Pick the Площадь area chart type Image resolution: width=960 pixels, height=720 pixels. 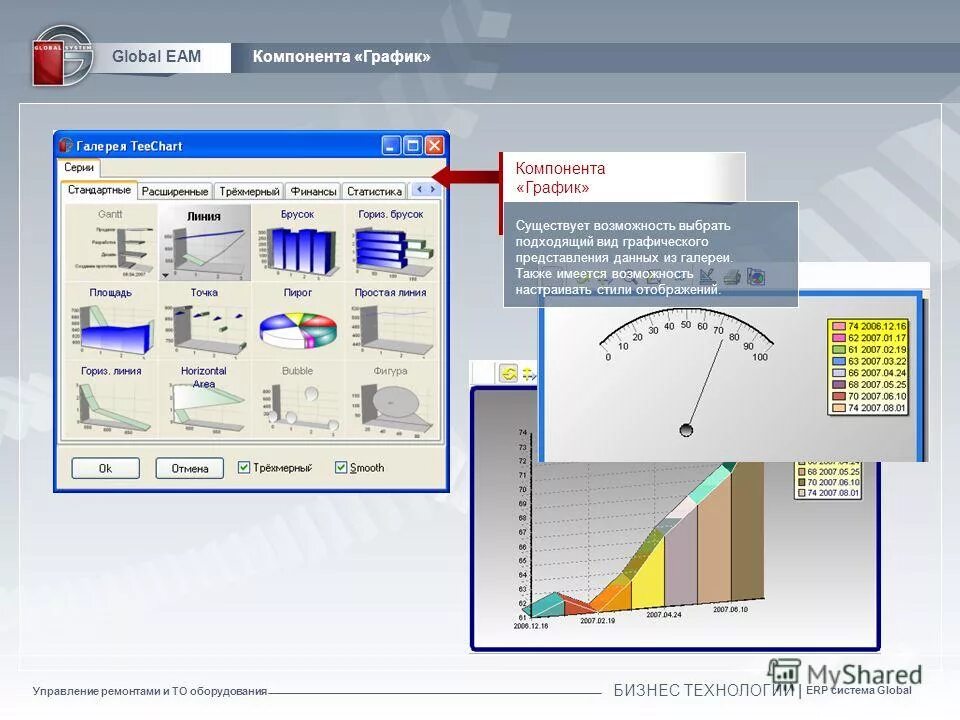point(111,322)
